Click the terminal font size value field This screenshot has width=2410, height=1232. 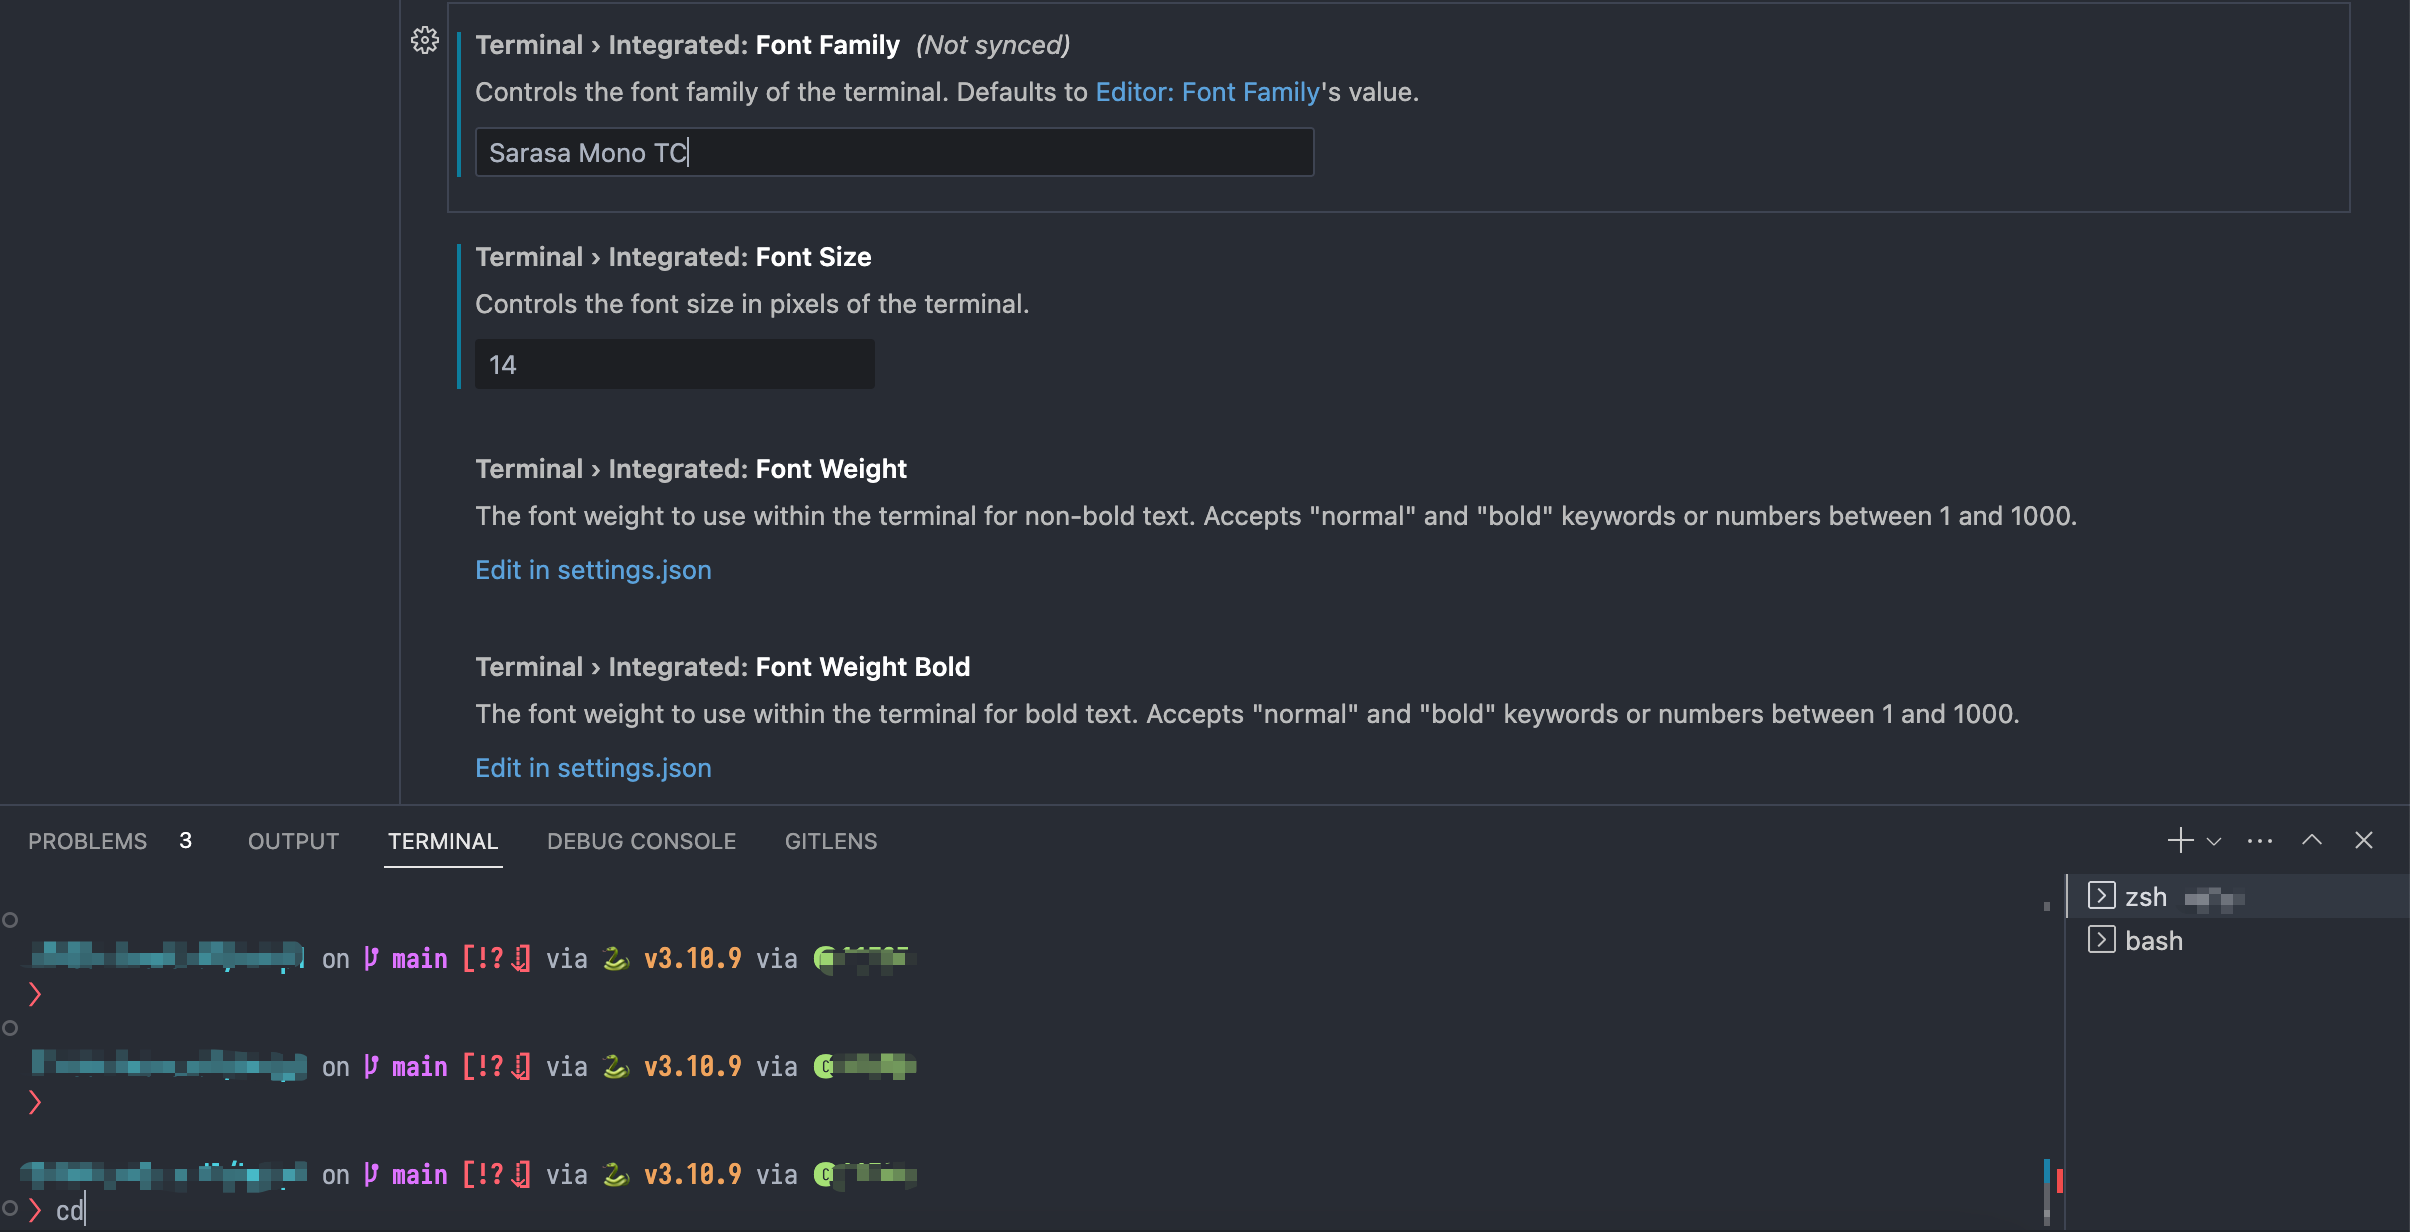point(673,363)
